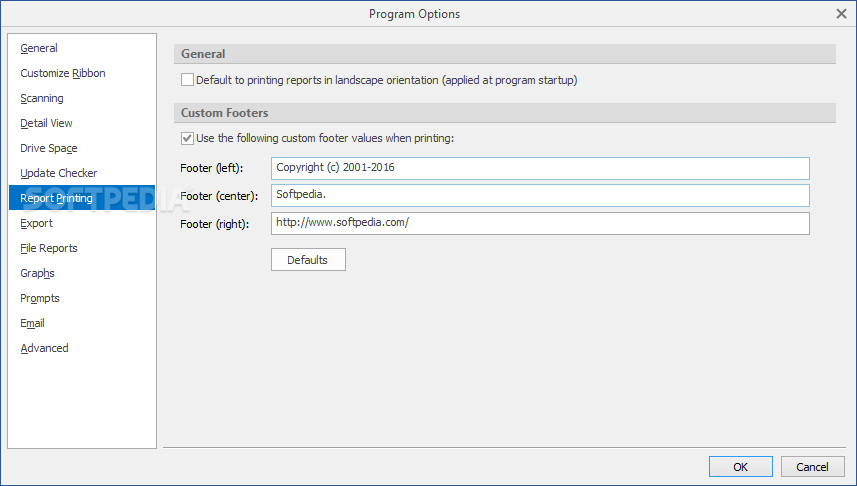Enable landscape orientation default checkbox
This screenshot has width=857, height=486.
click(x=187, y=80)
